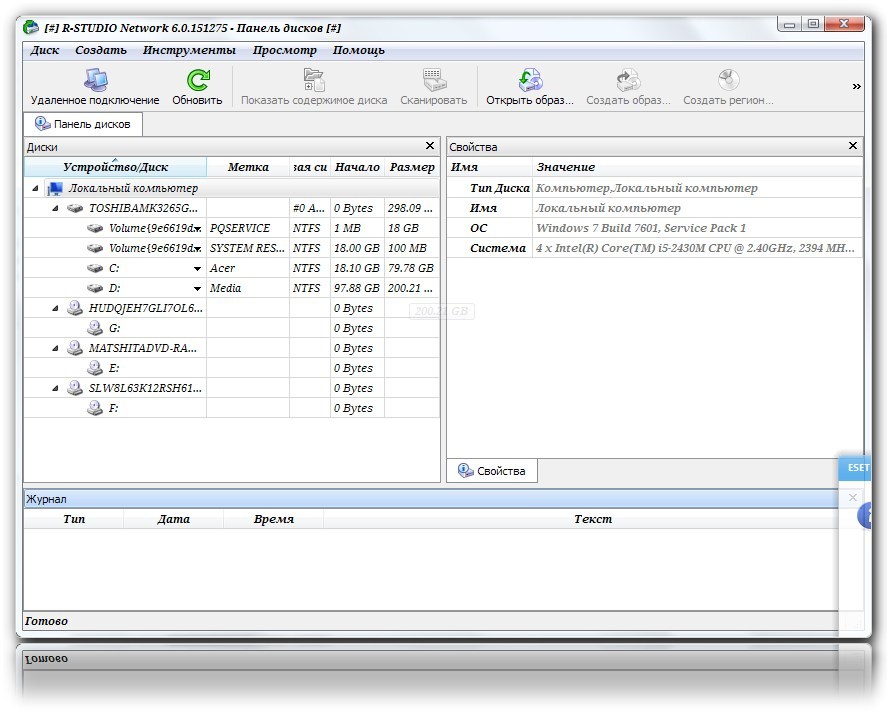Click the Create Image (Создать образ) icon

(628, 81)
